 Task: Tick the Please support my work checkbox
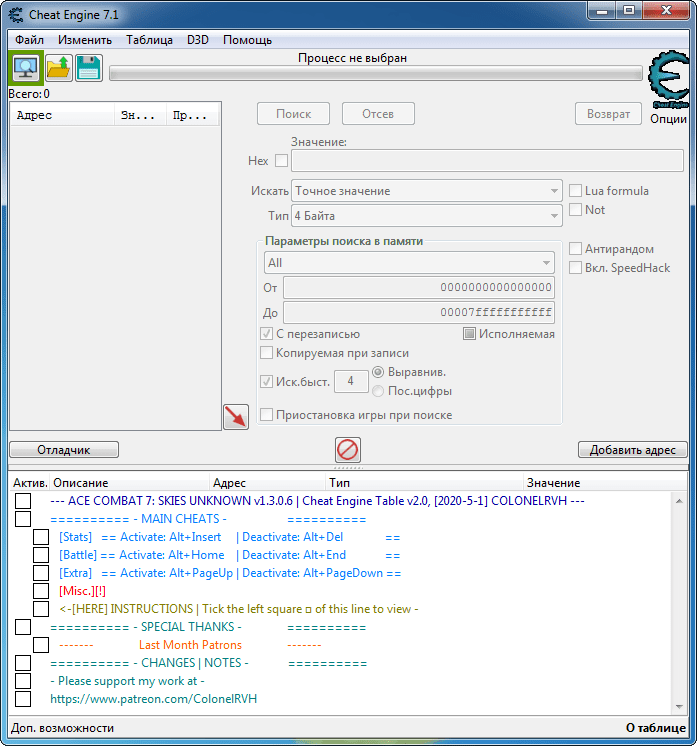coord(23,681)
